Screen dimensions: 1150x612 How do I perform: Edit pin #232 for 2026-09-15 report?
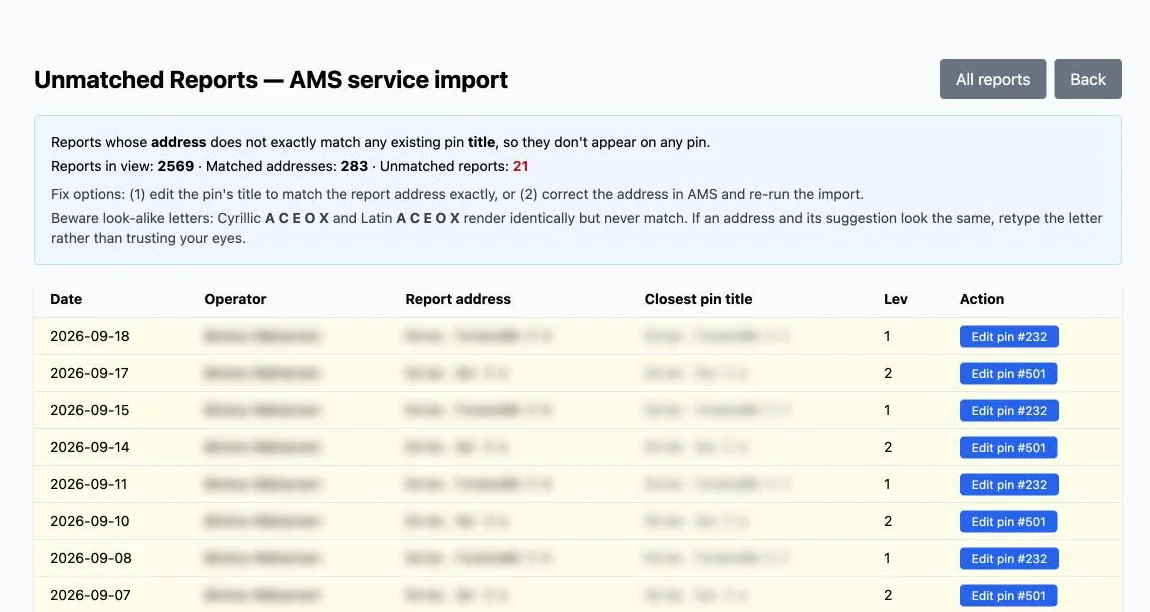click(1008, 411)
